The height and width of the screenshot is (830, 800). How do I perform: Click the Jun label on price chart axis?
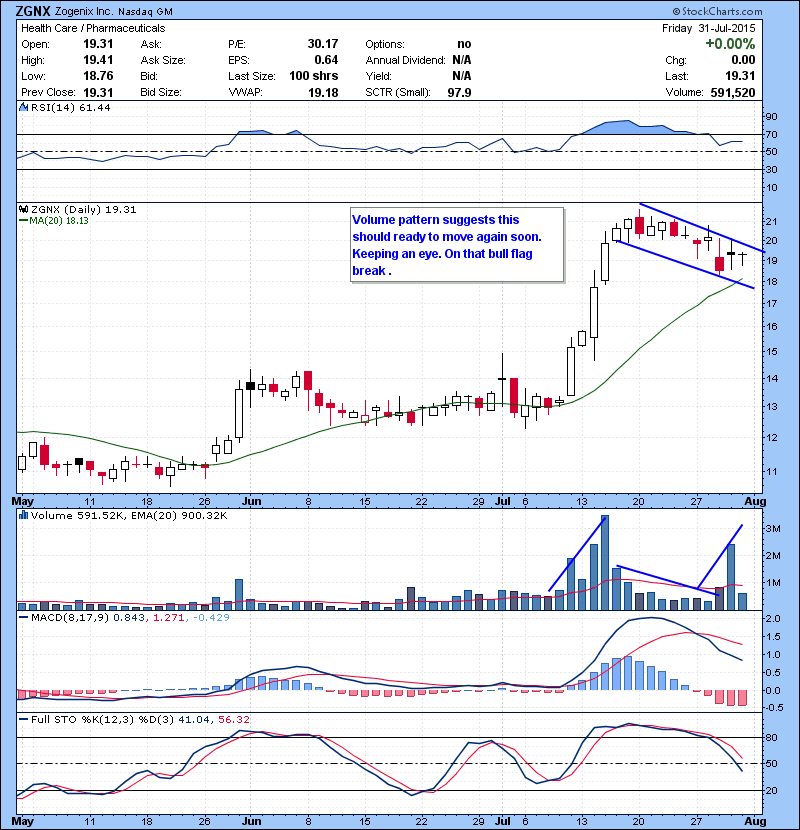tap(251, 501)
